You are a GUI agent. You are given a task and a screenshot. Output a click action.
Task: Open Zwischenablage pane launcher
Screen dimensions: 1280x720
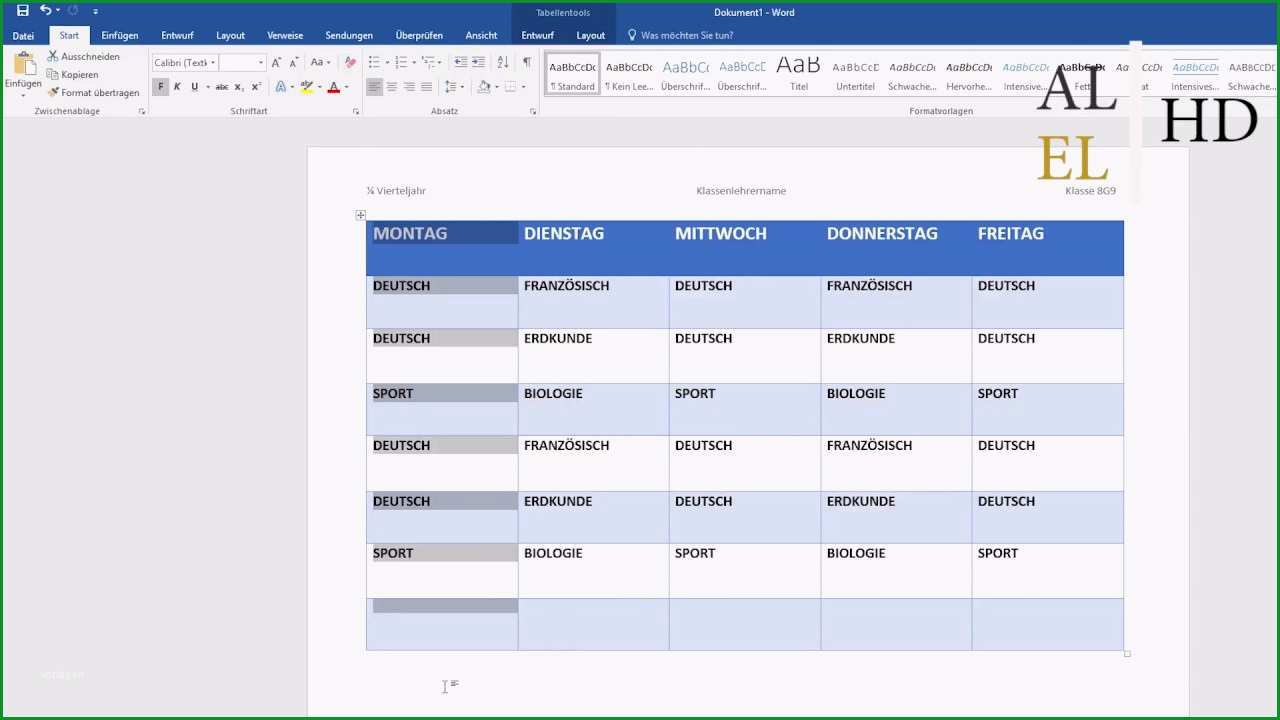142,112
